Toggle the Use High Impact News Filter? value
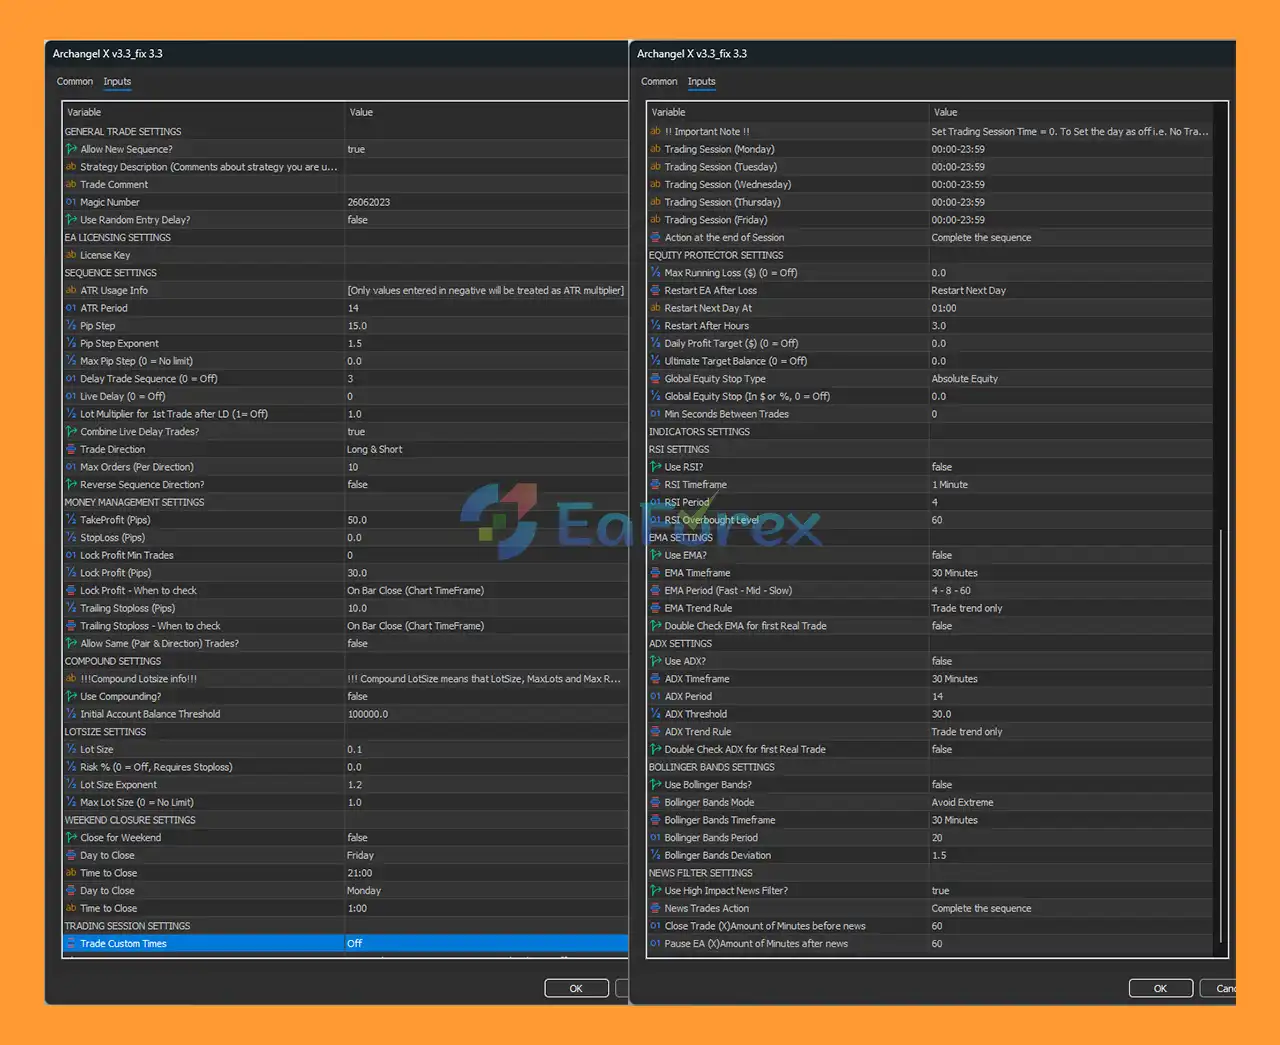1280x1045 pixels. click(941, 891)
